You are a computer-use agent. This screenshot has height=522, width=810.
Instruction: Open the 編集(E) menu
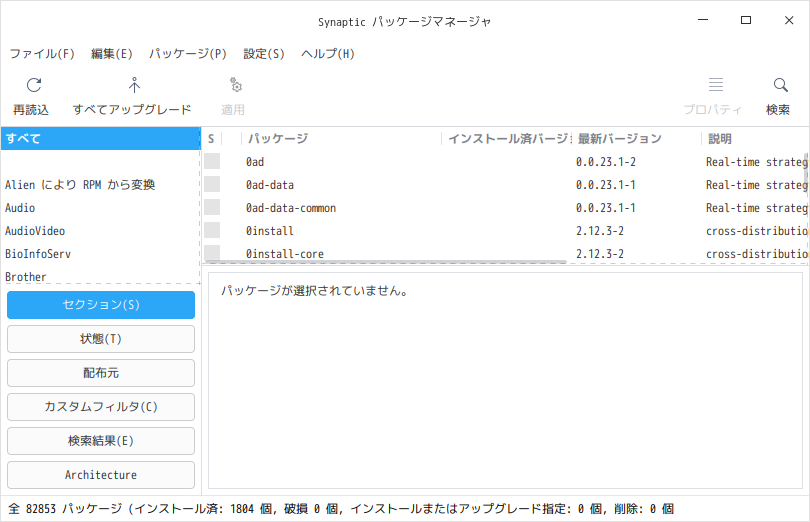pyautogui.click(x=112, y=54)
